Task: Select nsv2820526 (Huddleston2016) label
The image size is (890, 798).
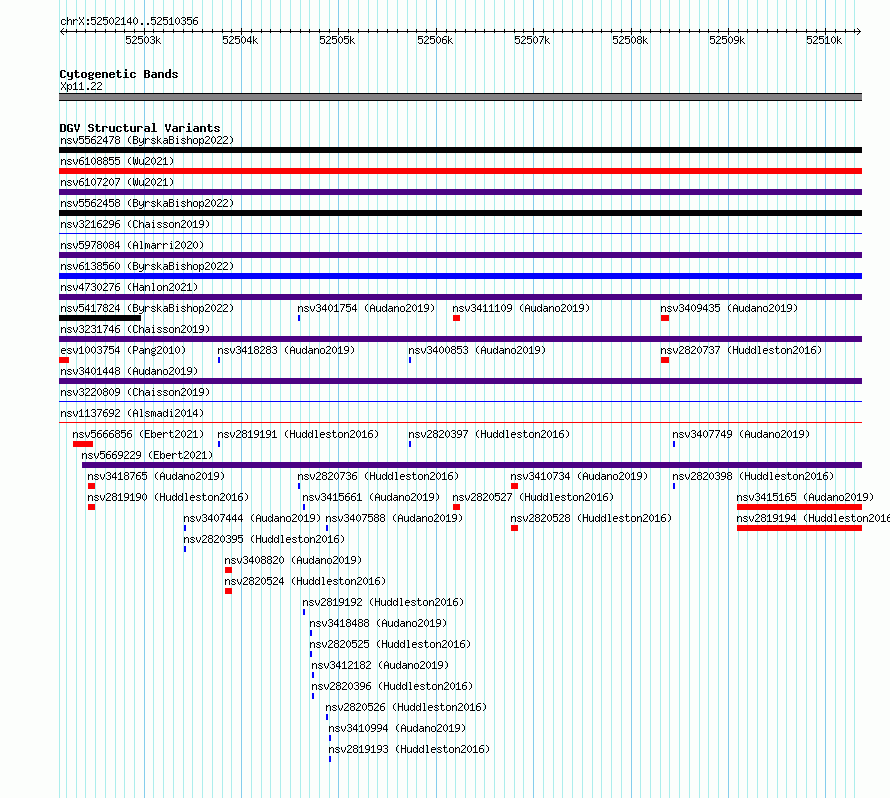Action: (406, 707)
